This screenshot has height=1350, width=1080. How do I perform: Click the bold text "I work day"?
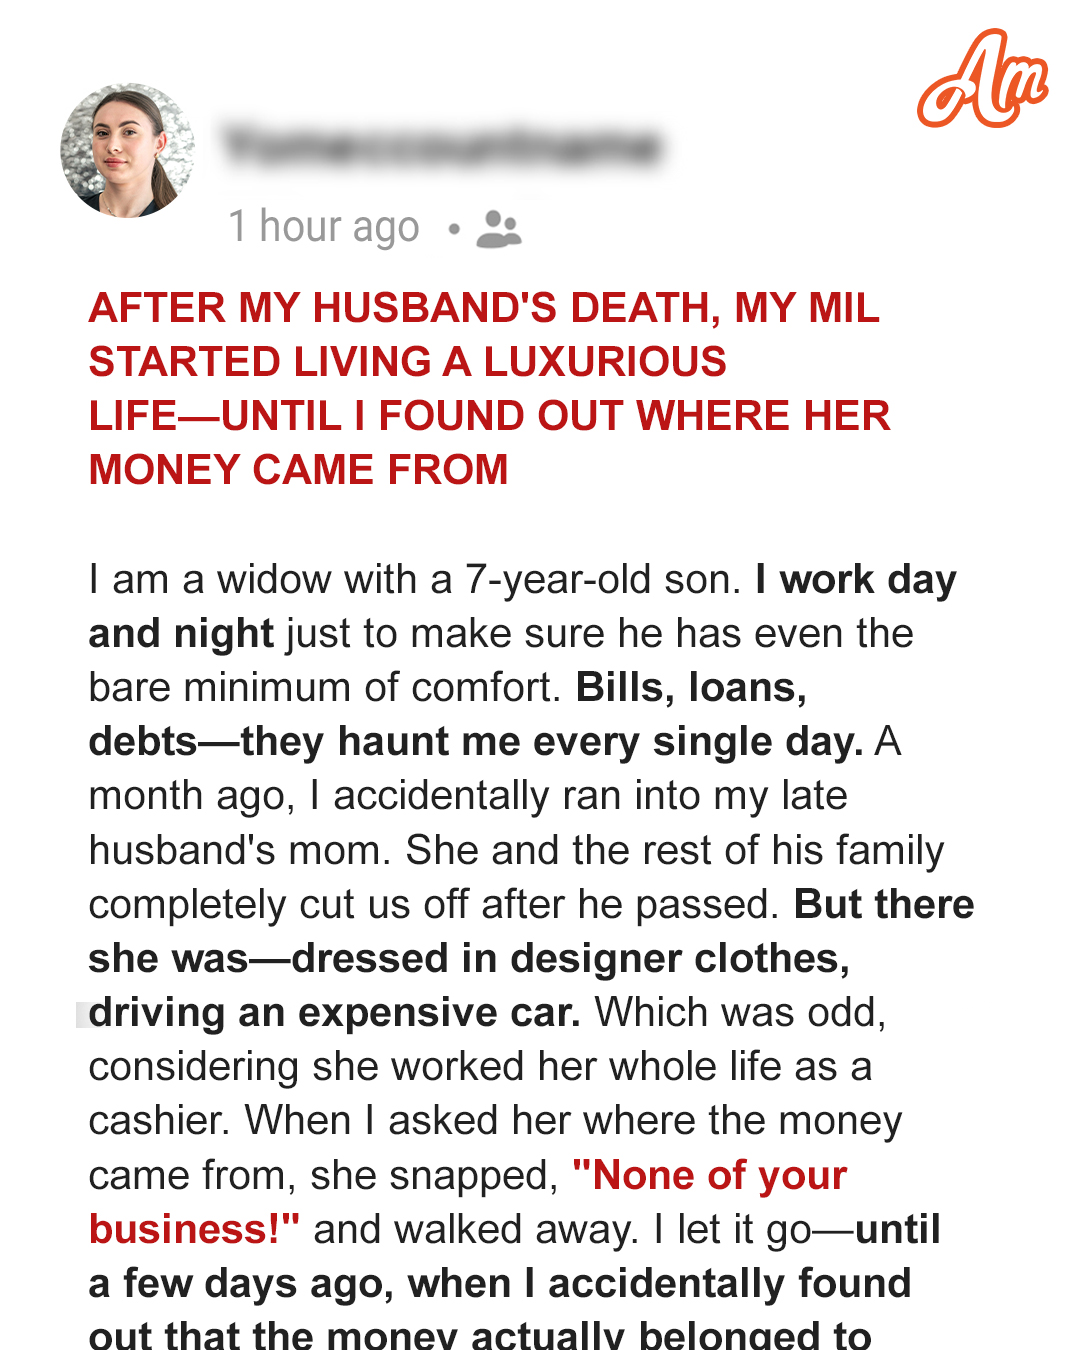pyautogui.click(x=856, y=580)
